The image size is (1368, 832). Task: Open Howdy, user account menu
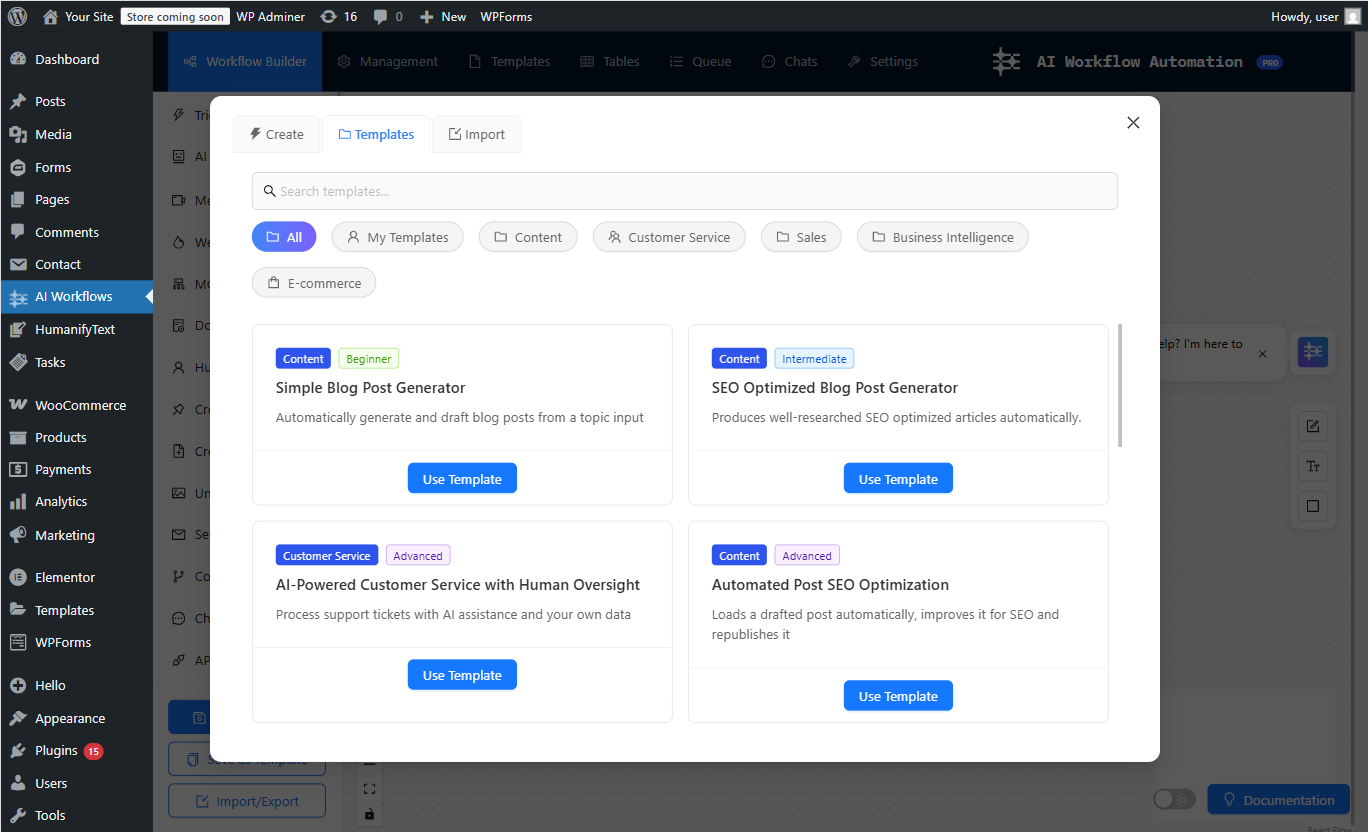1315,16
